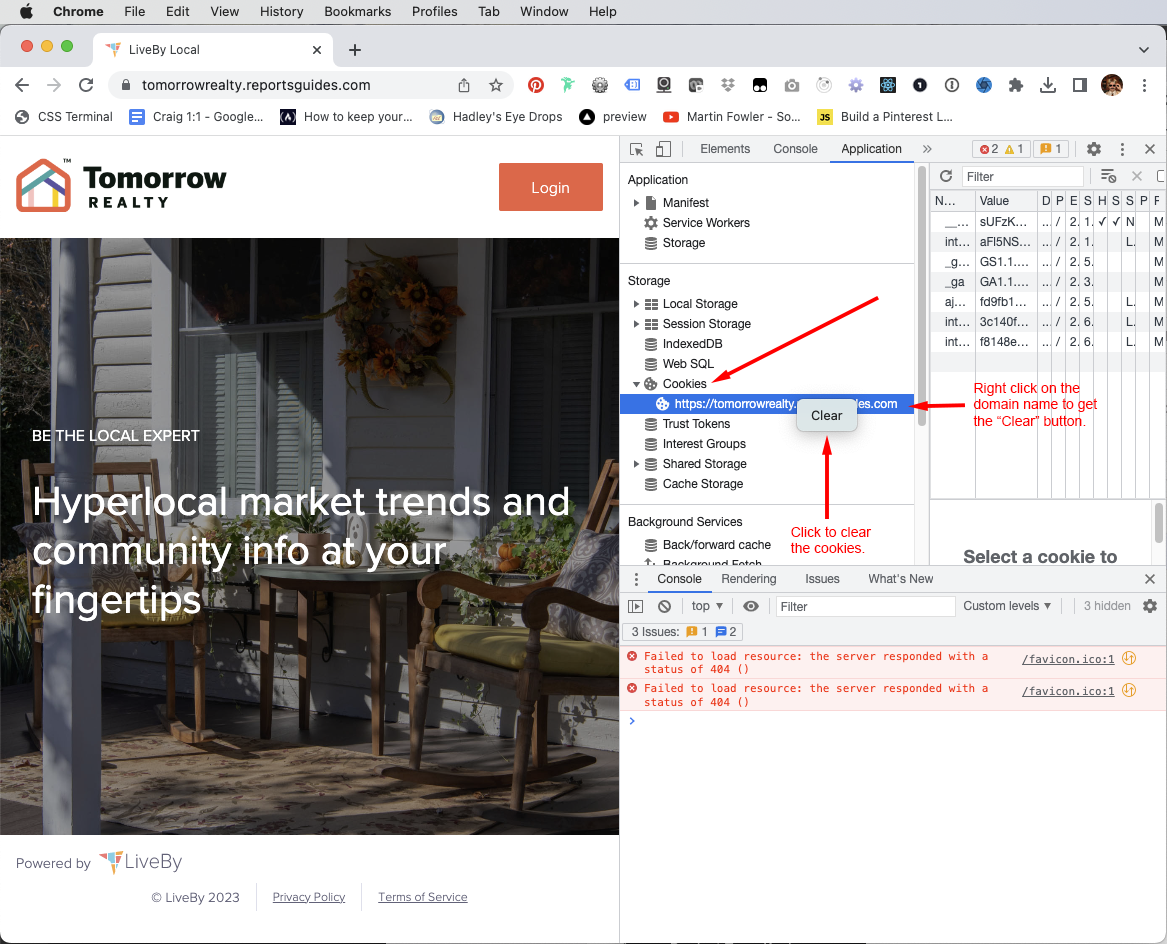Click the inspect element picker icon
The width and height of the screenshot is (1167, 944).
pos(636,149)
